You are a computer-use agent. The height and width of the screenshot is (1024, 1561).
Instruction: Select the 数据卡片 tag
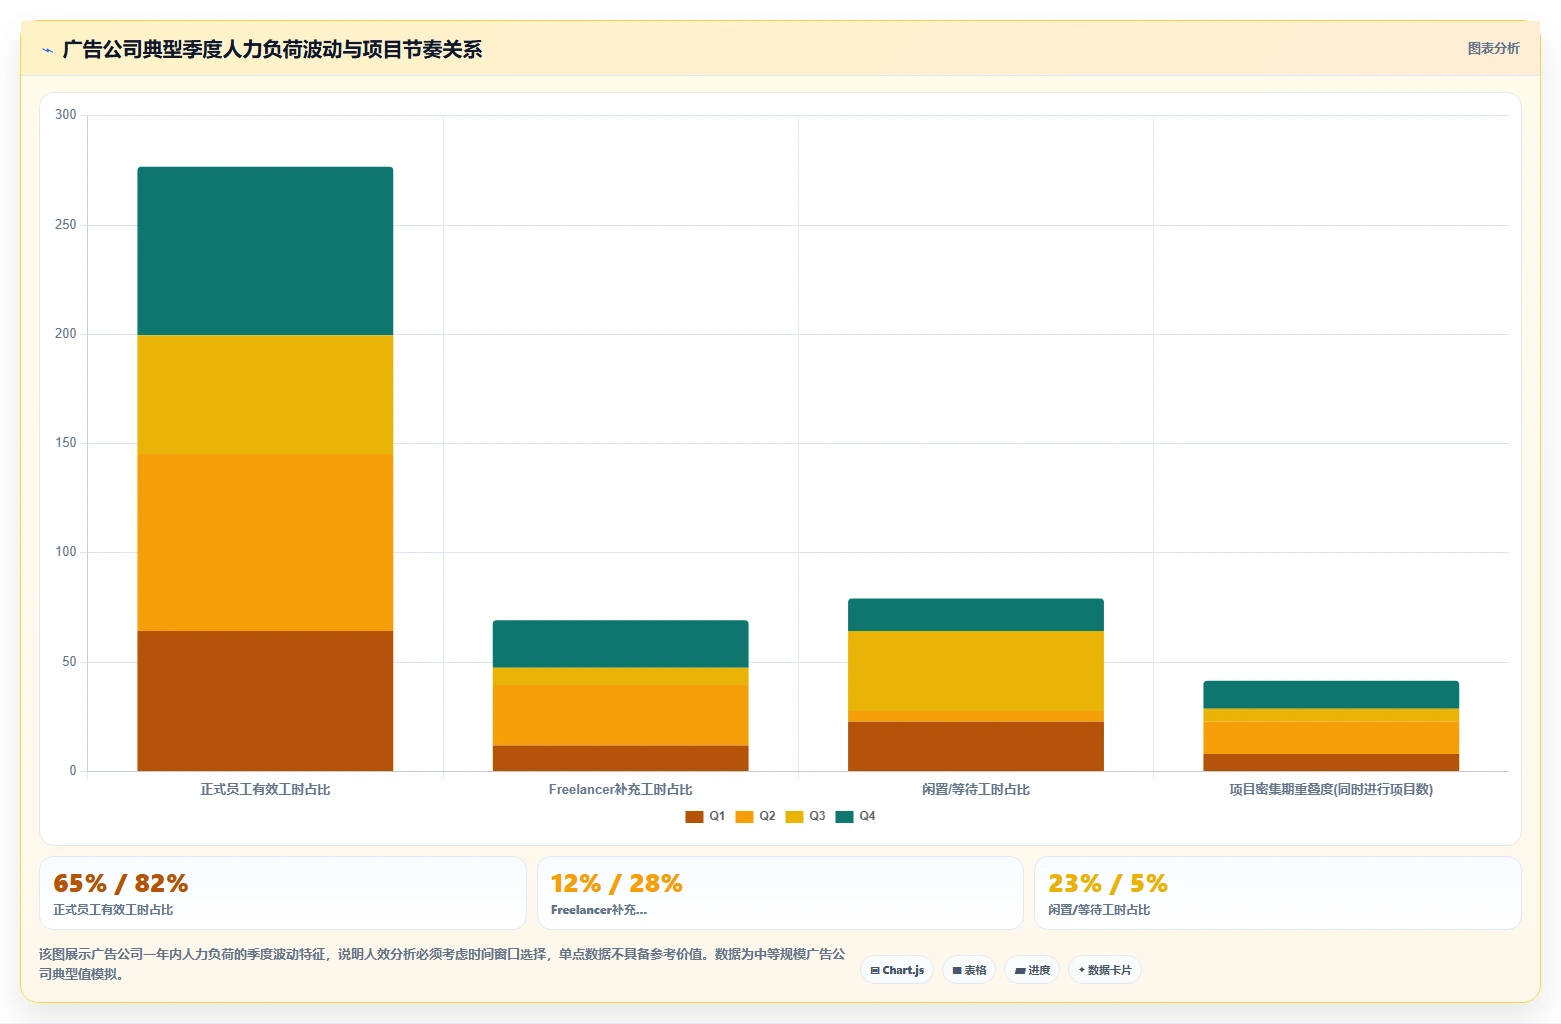[x=1105, y=970]
